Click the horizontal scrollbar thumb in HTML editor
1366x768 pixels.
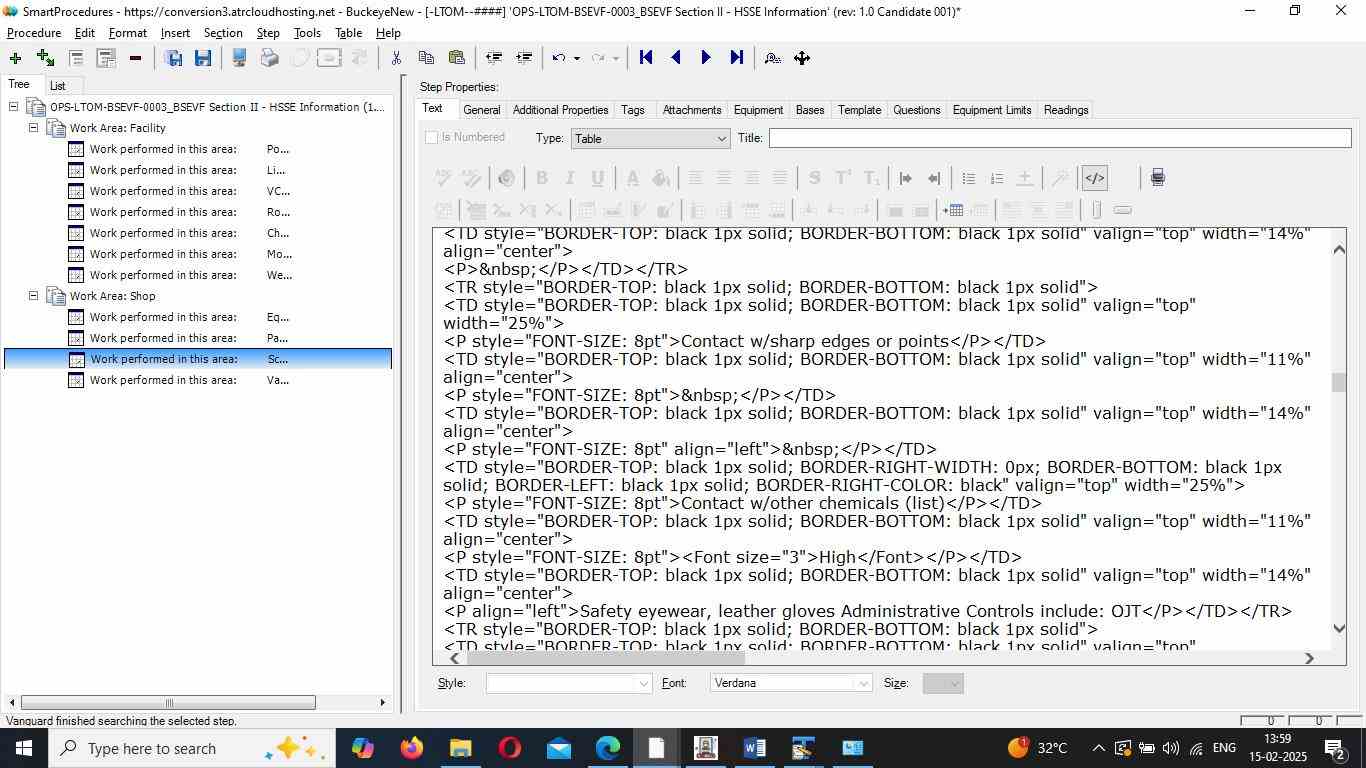(x=606, y=658)
